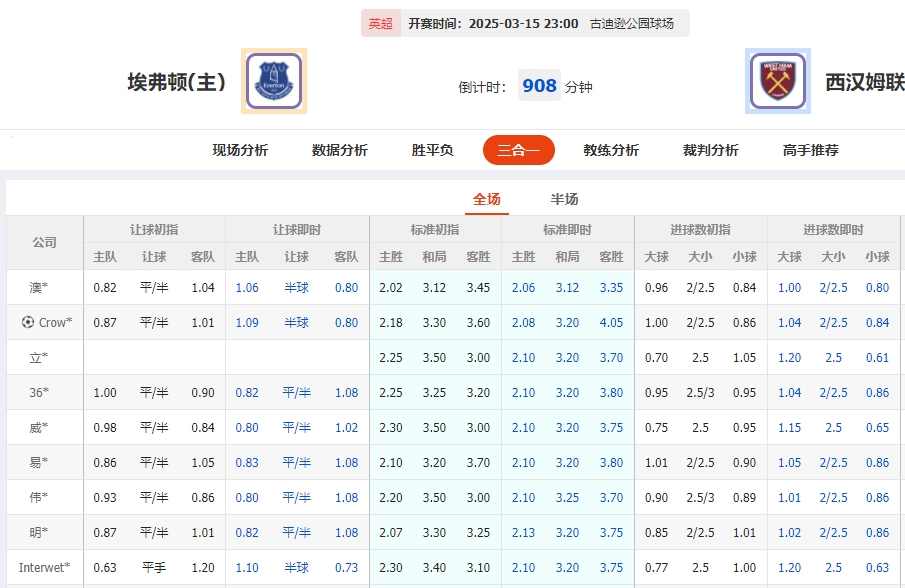Switch to the 半场 tab
Screen dimensions: 905x588
[565, 198]
